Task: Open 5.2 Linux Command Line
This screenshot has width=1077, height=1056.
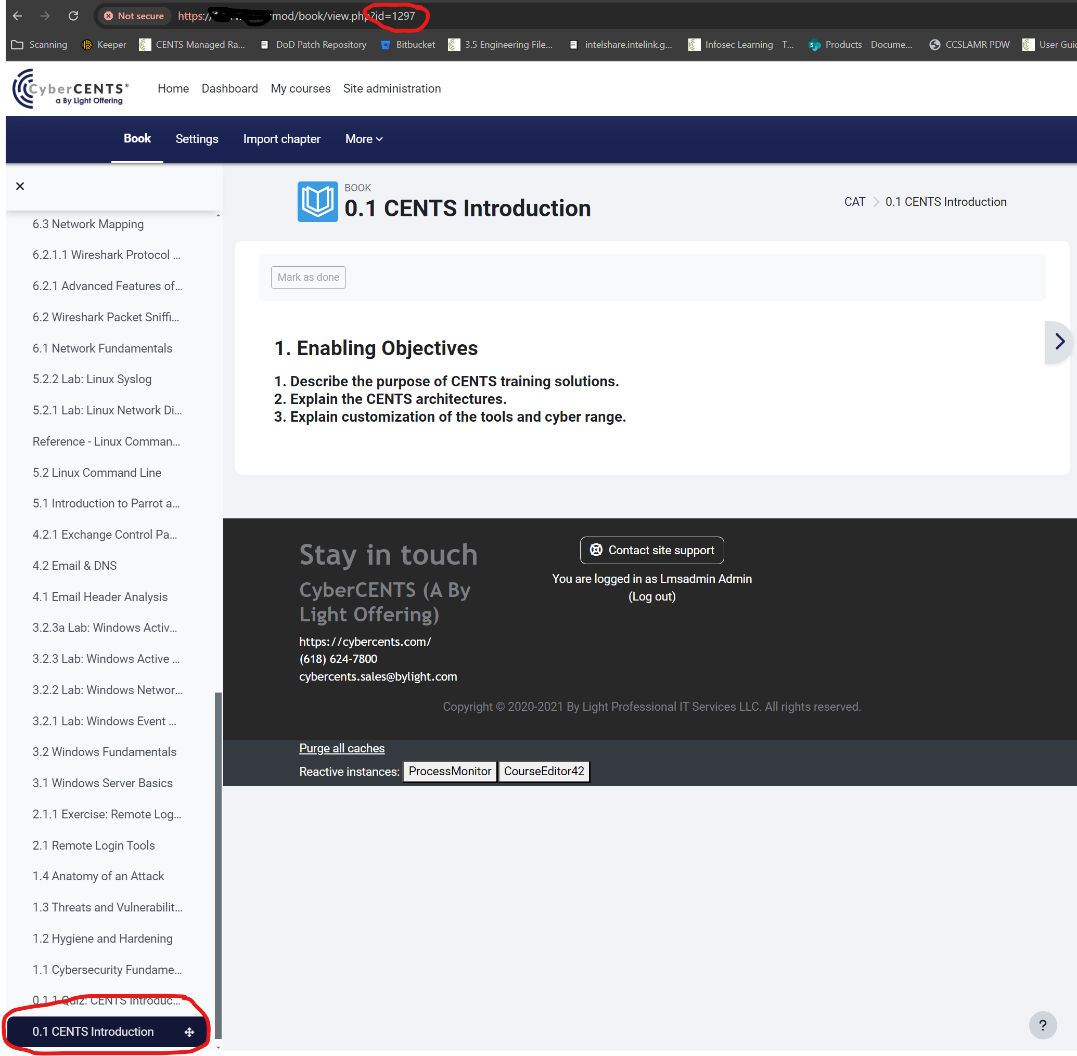Action: (x=97, y=473)
